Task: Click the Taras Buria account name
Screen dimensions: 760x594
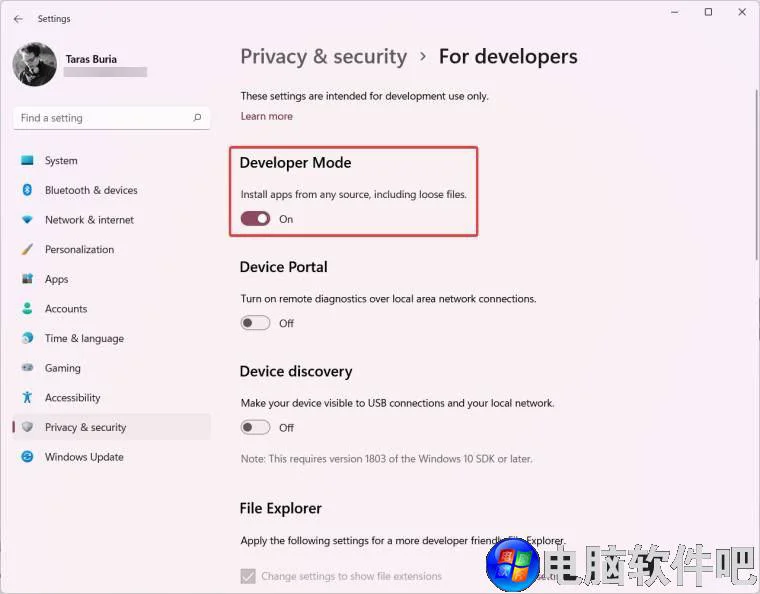Action: pyautogui.click(x=91, y=59)
